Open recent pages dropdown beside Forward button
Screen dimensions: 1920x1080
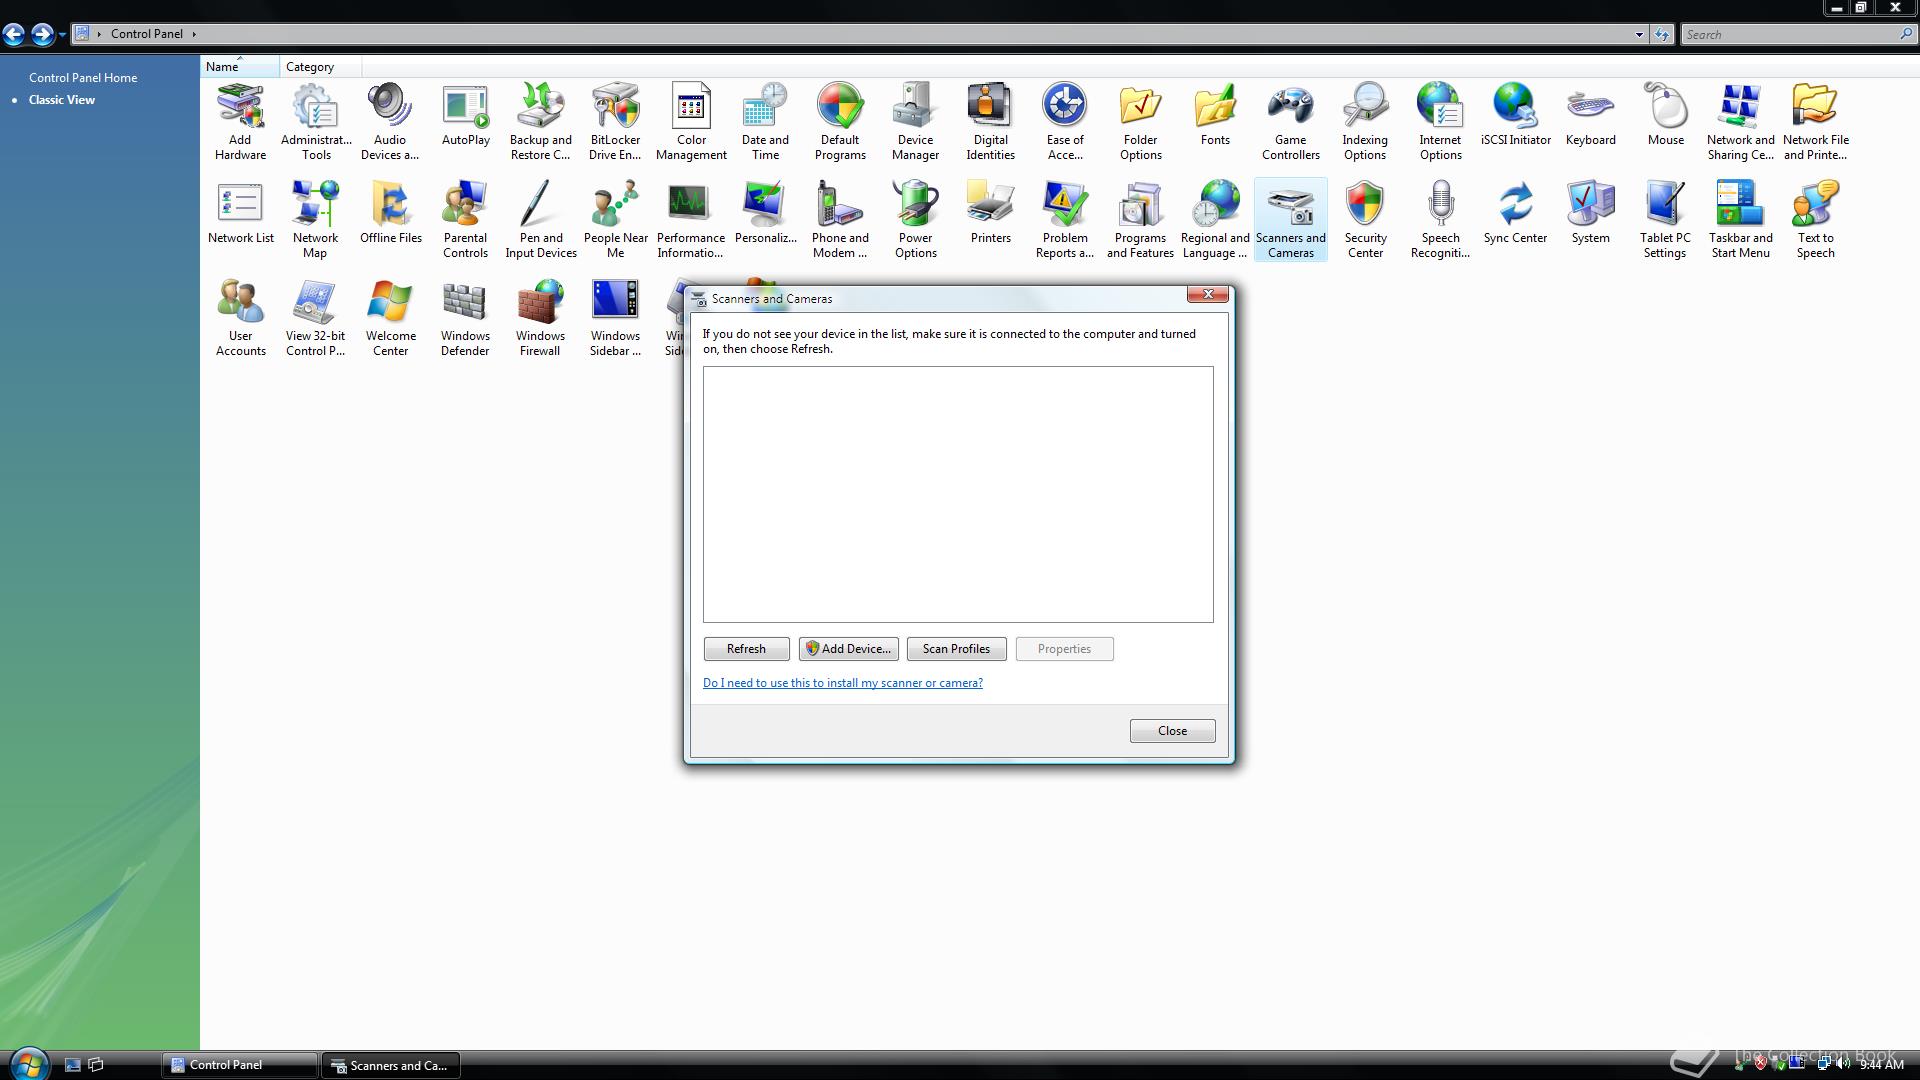[x=62, y=34]
